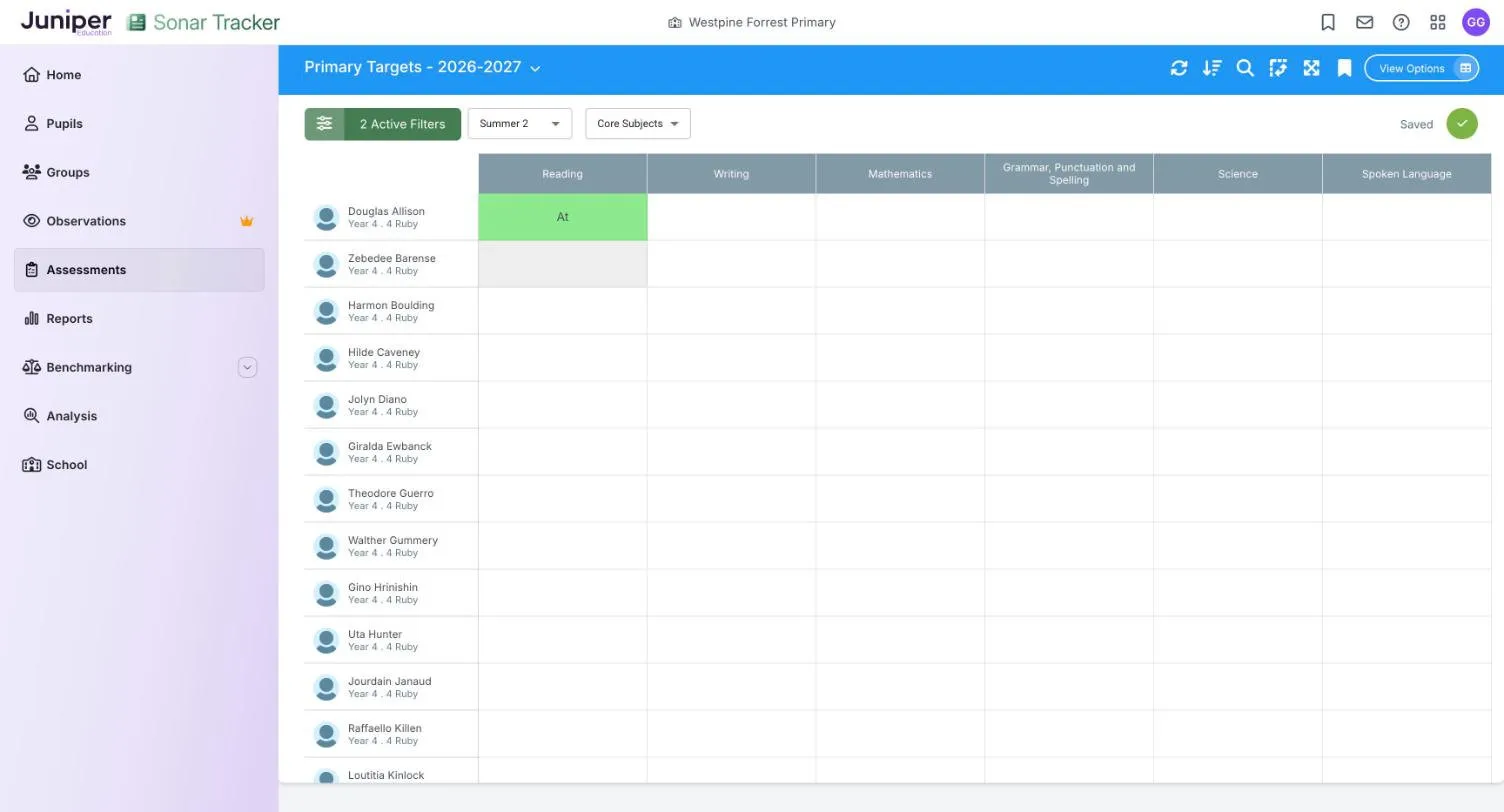The height and width of the screenshot is (812, 1504).
Task: Click pupil name Jourdain Janaud
Action: pyautogui.click(x=390, y=682)
